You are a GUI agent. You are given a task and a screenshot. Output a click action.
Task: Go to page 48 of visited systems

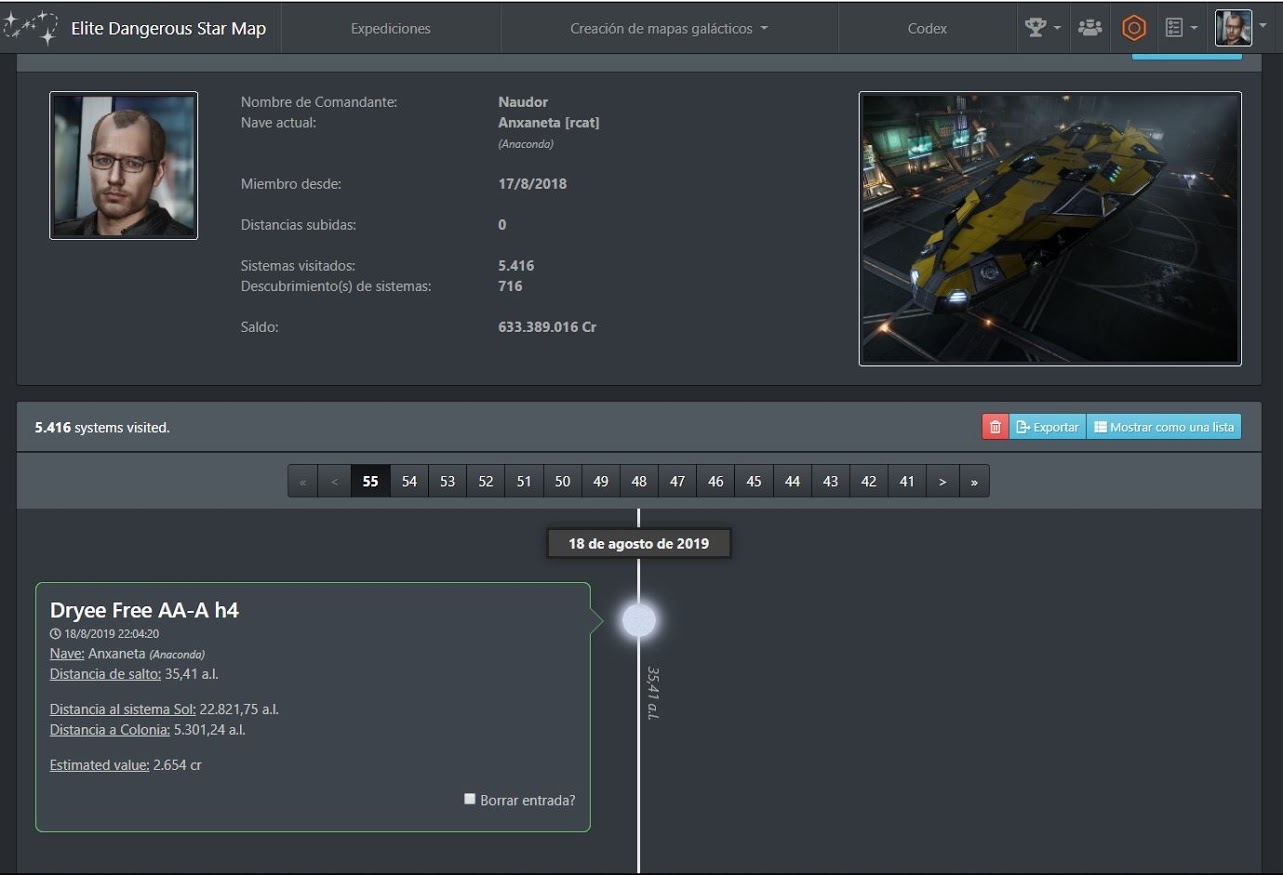639,481
